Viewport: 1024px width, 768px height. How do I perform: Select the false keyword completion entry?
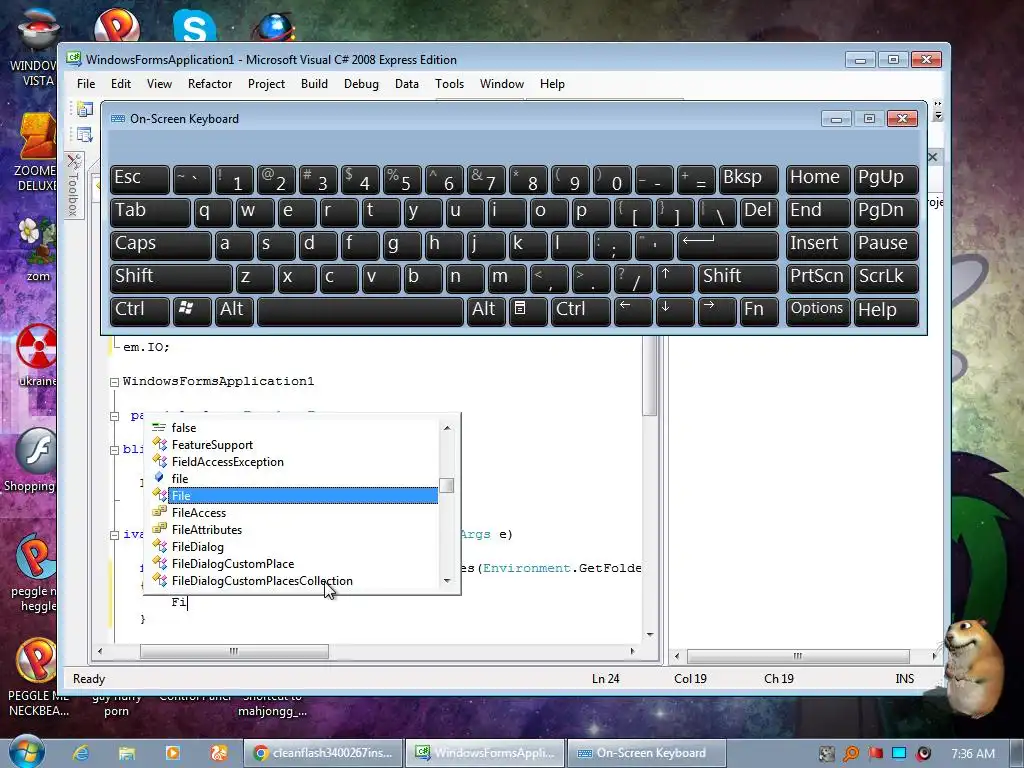(x=184, y=428)
